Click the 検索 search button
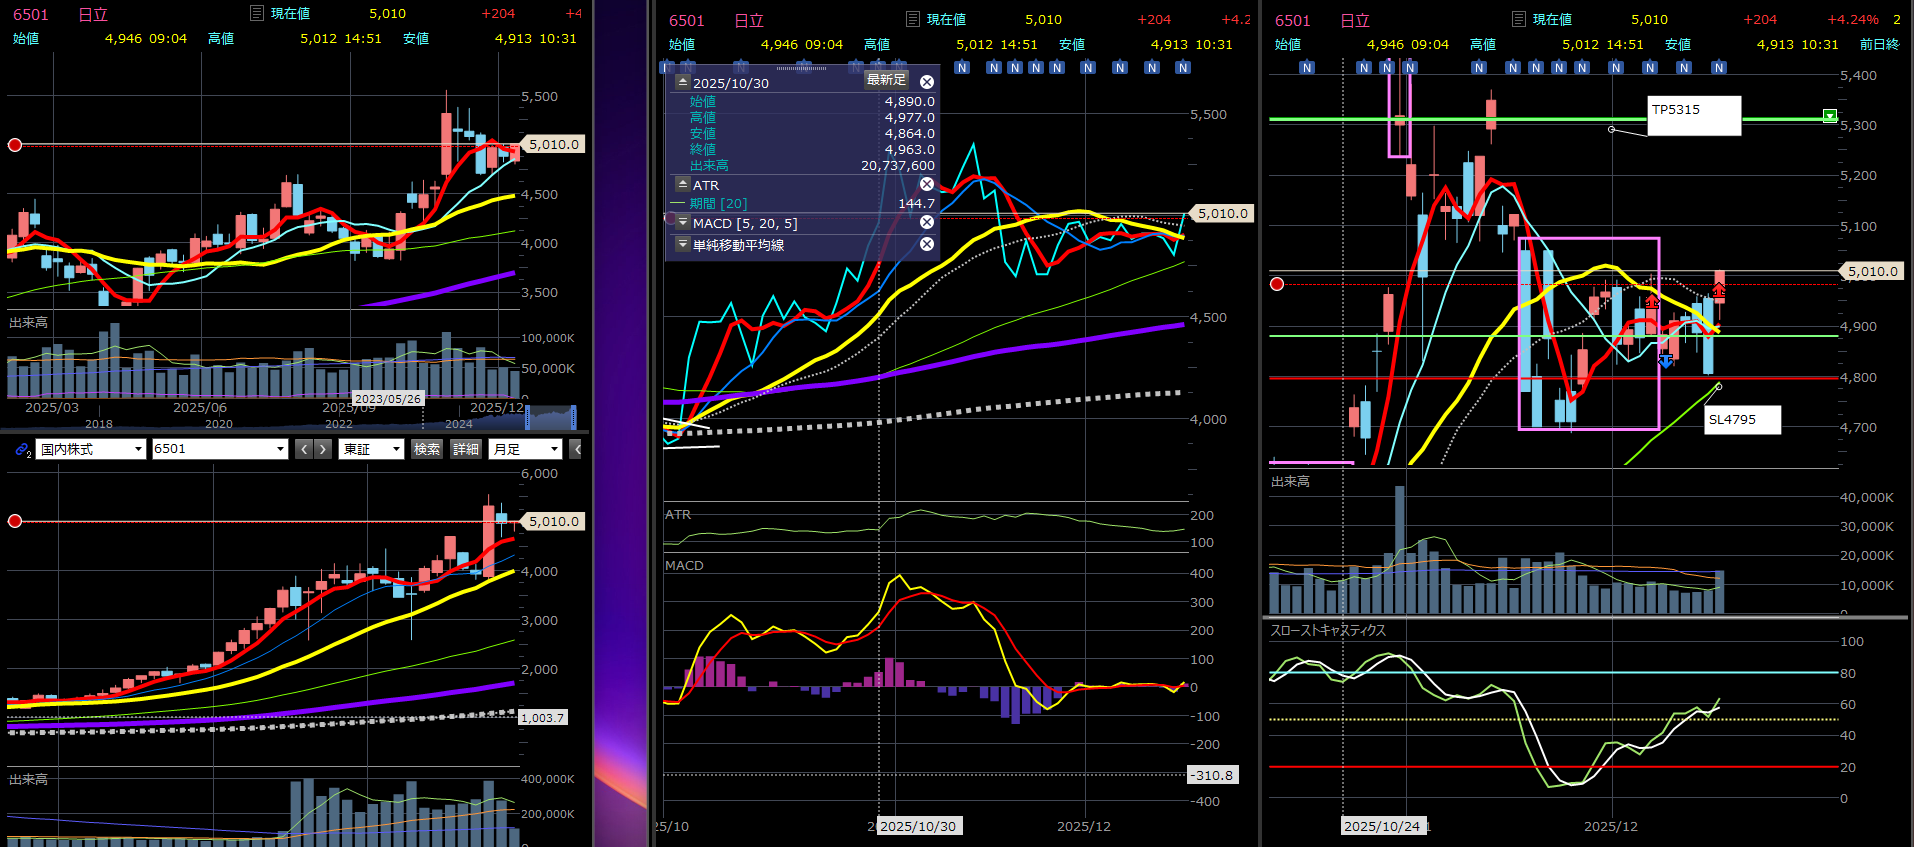Viewport: 1914px width, 847px height. [x=427, y=449]
